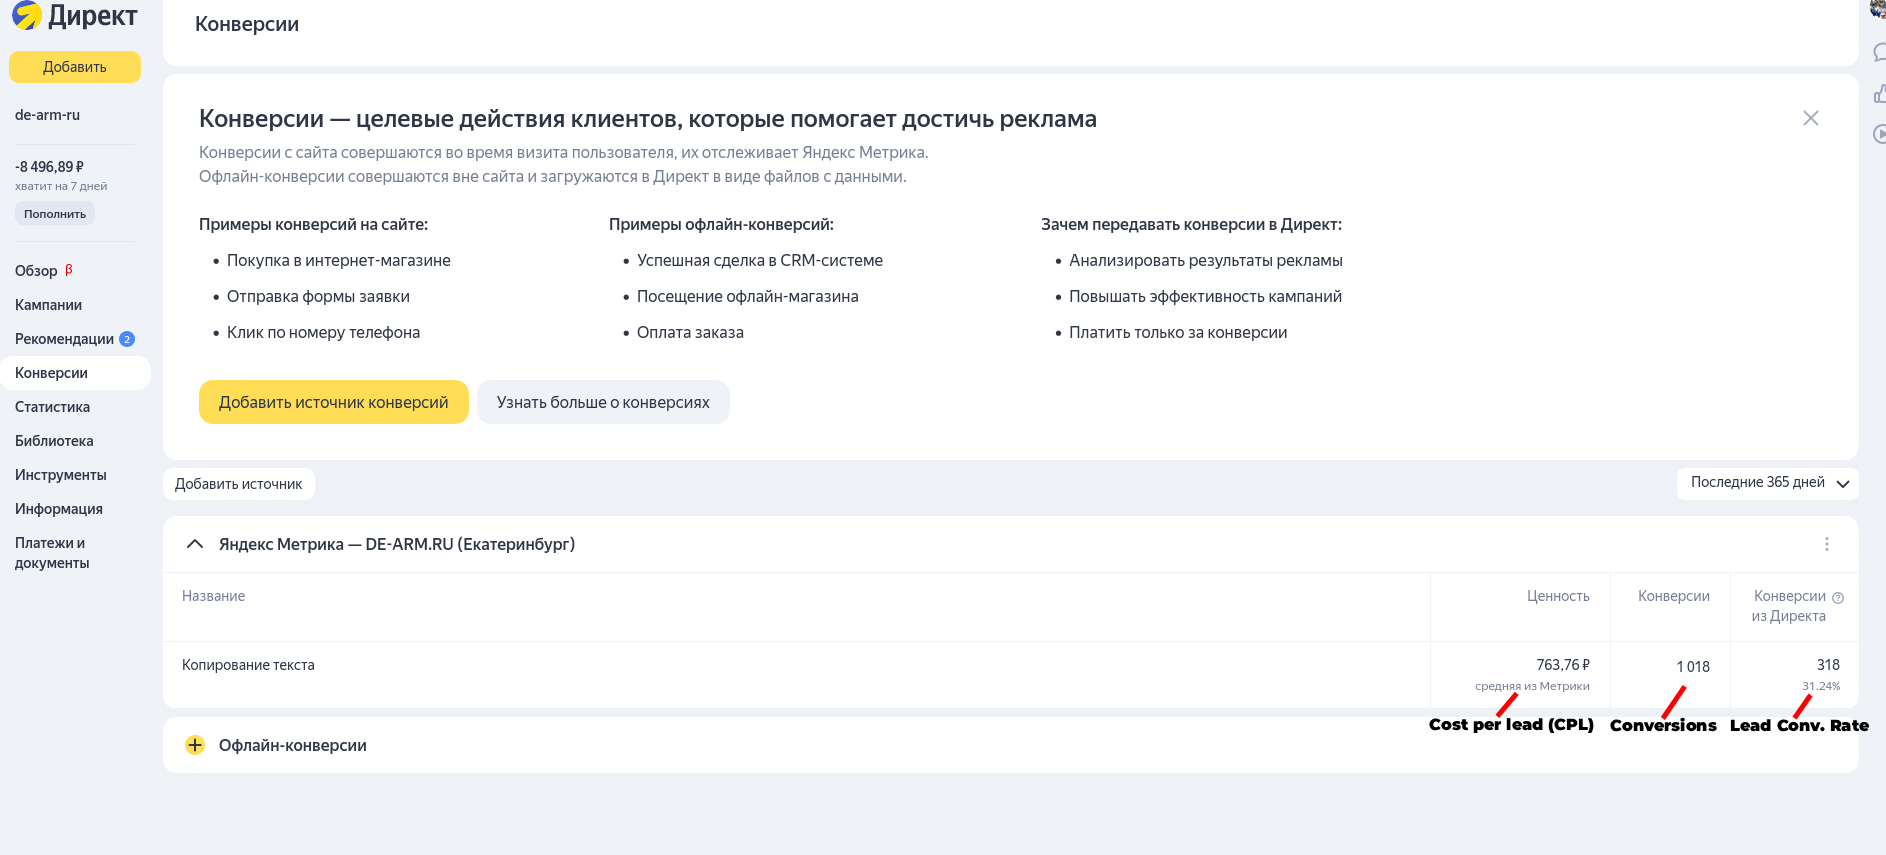
Task: Click the bullet Платить только за конверсии
Action: 1178,333
